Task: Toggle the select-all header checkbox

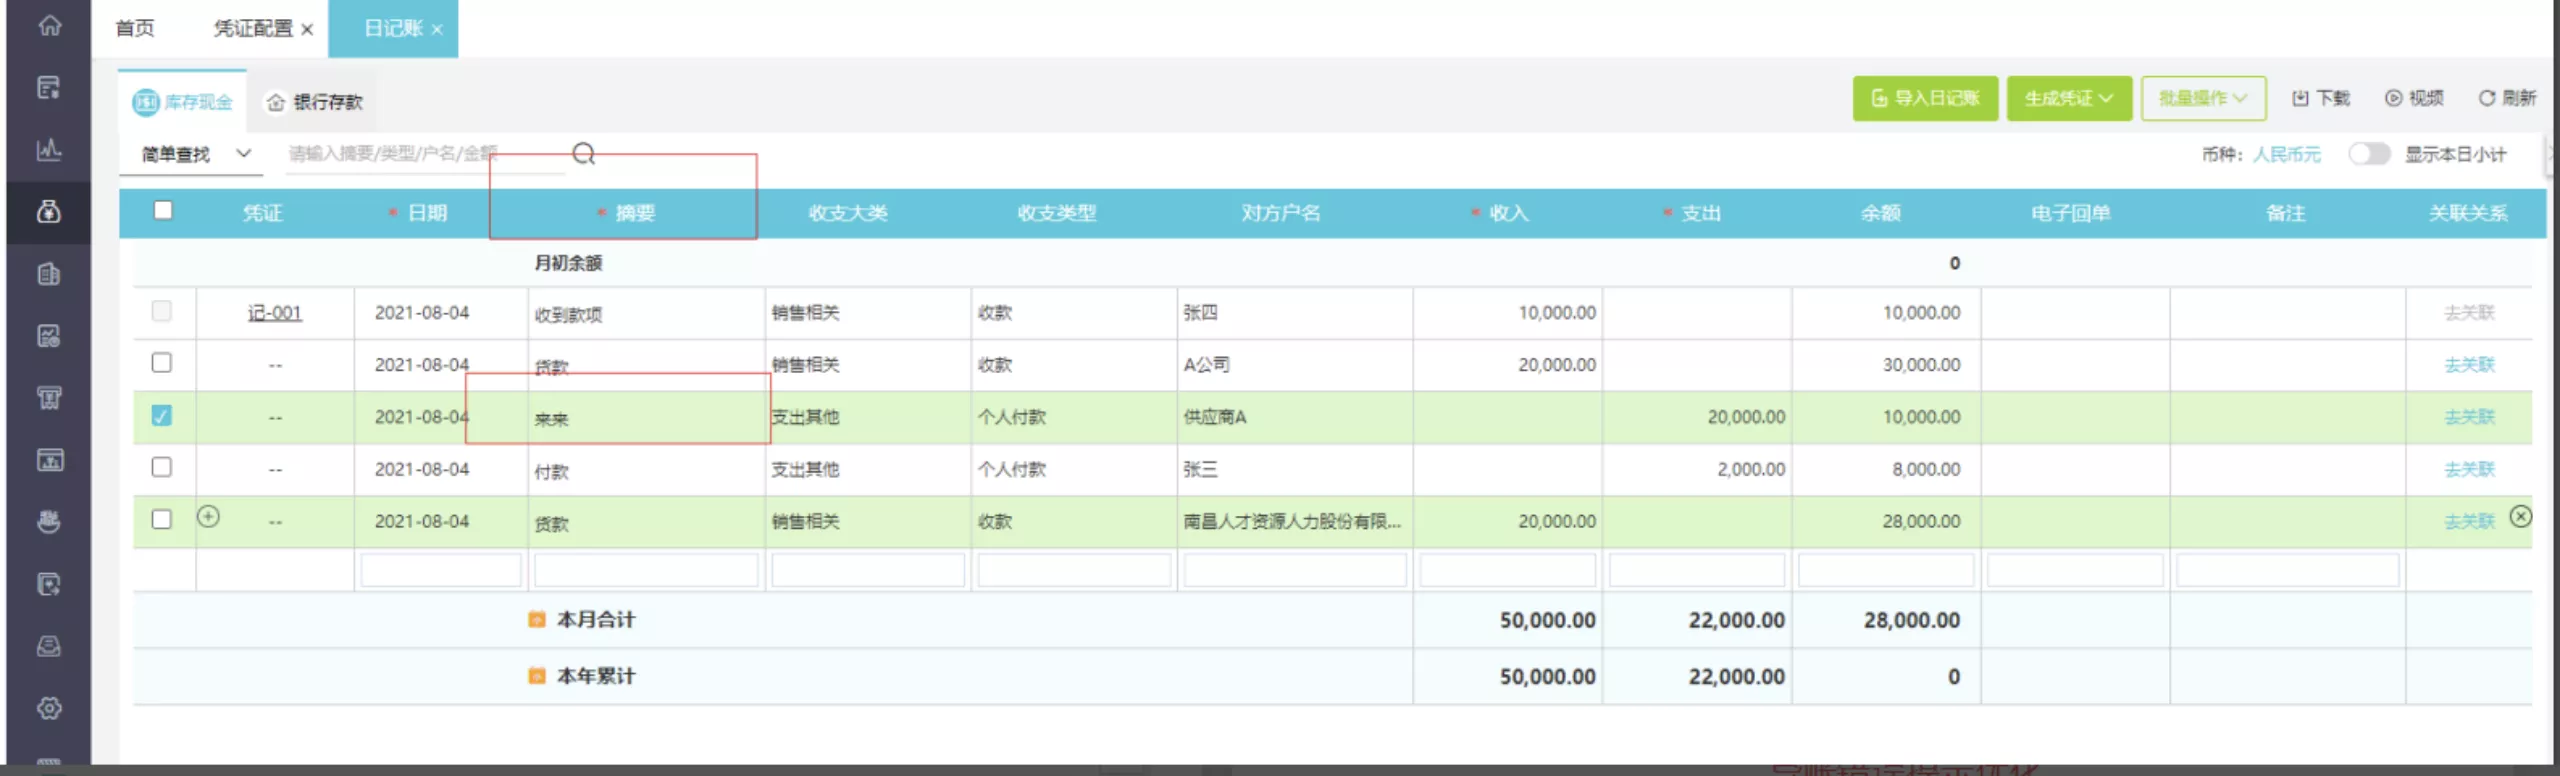Action: (163, 210)
